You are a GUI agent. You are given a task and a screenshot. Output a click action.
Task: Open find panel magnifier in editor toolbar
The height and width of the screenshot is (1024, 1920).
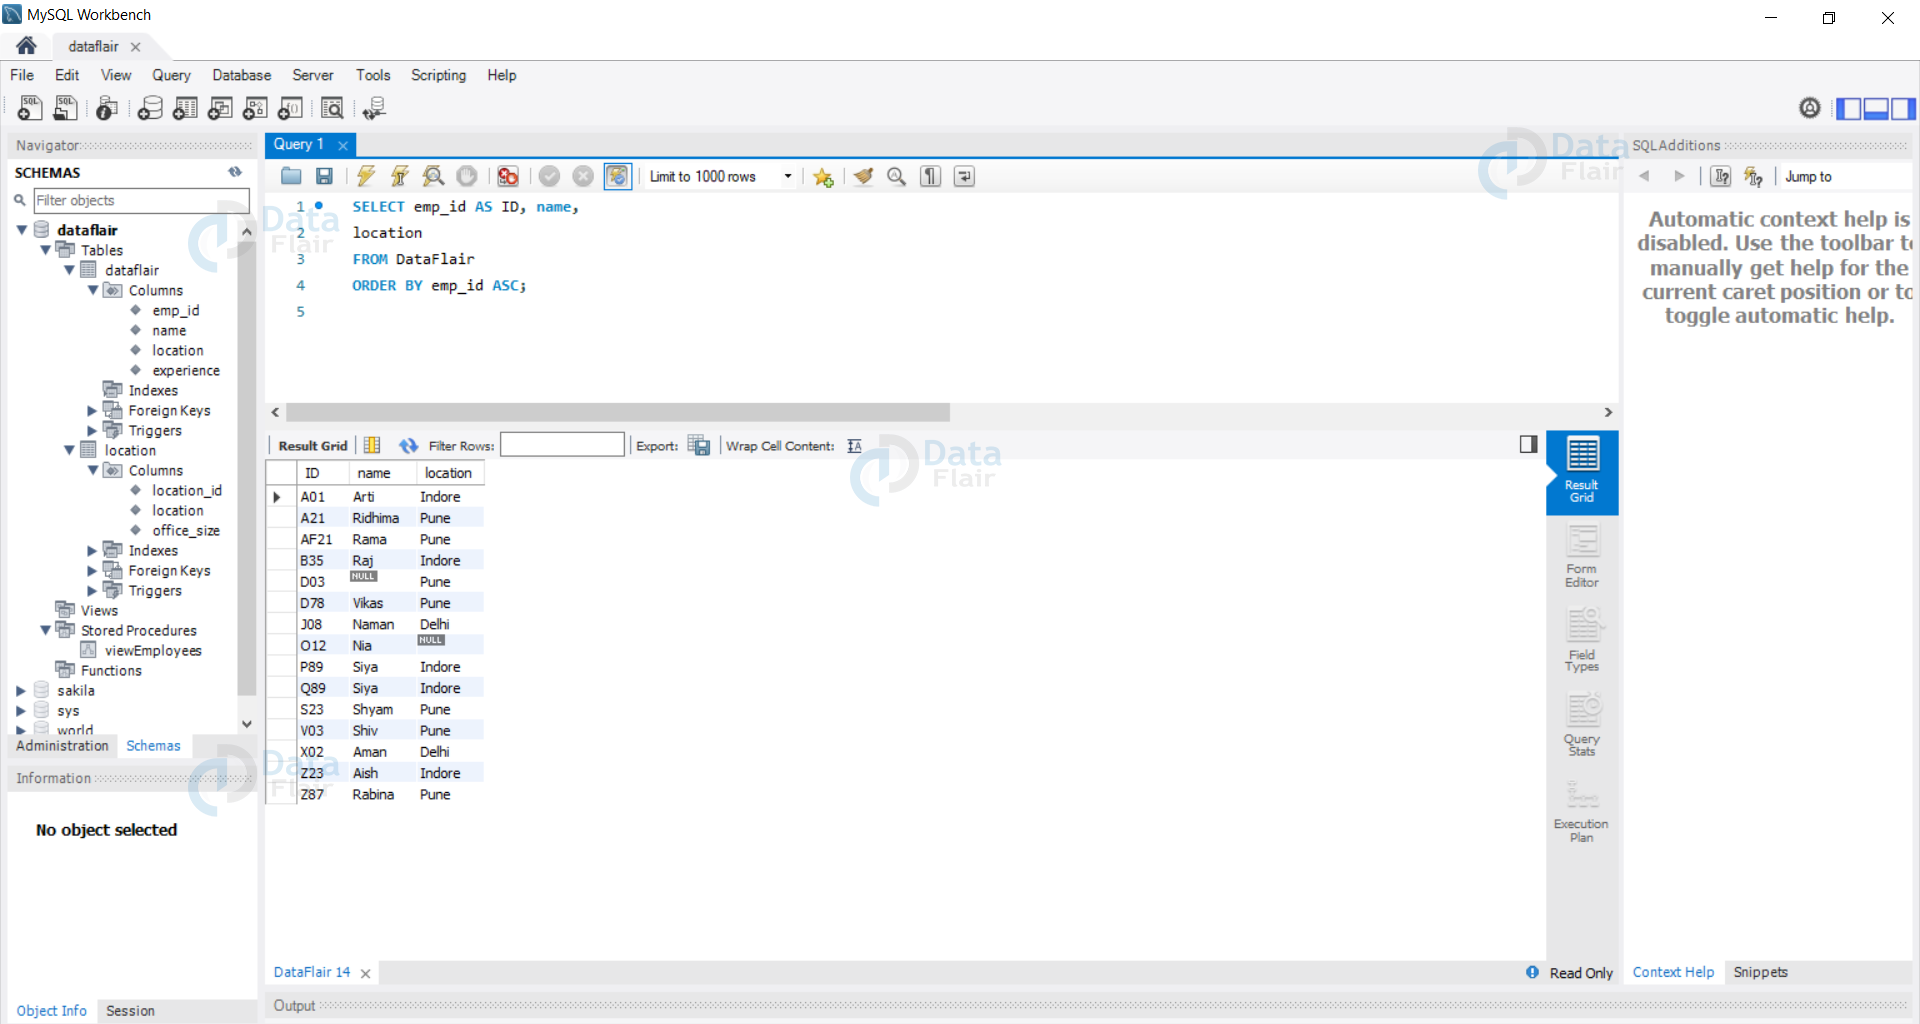pos(897,176)
